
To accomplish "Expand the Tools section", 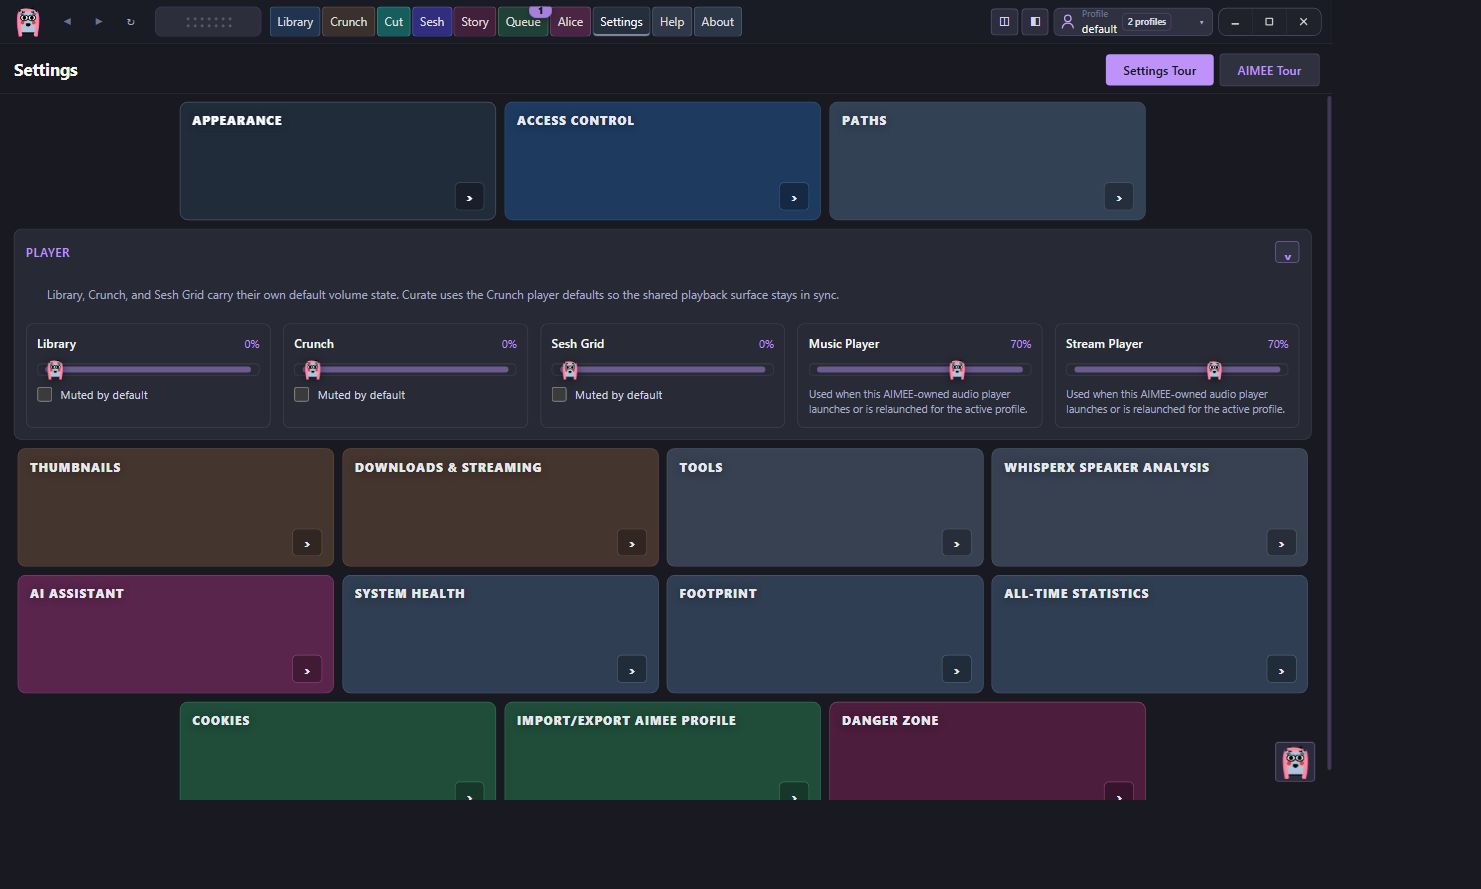I will point(957,543).
